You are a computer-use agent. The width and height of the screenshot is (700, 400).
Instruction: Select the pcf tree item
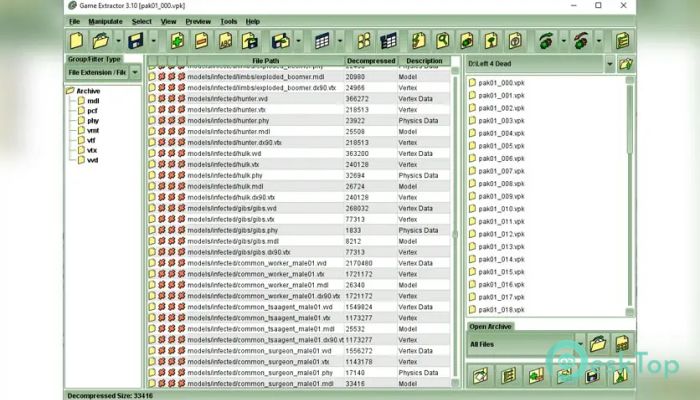pyautogui.click(x=92, y=111)
